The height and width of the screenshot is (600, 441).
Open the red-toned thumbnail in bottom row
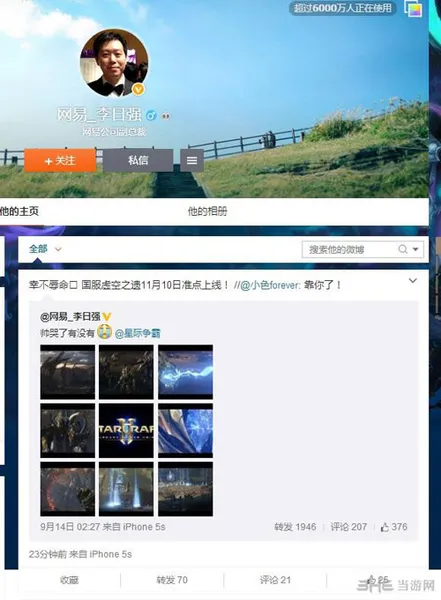click(x=67, y=489)
